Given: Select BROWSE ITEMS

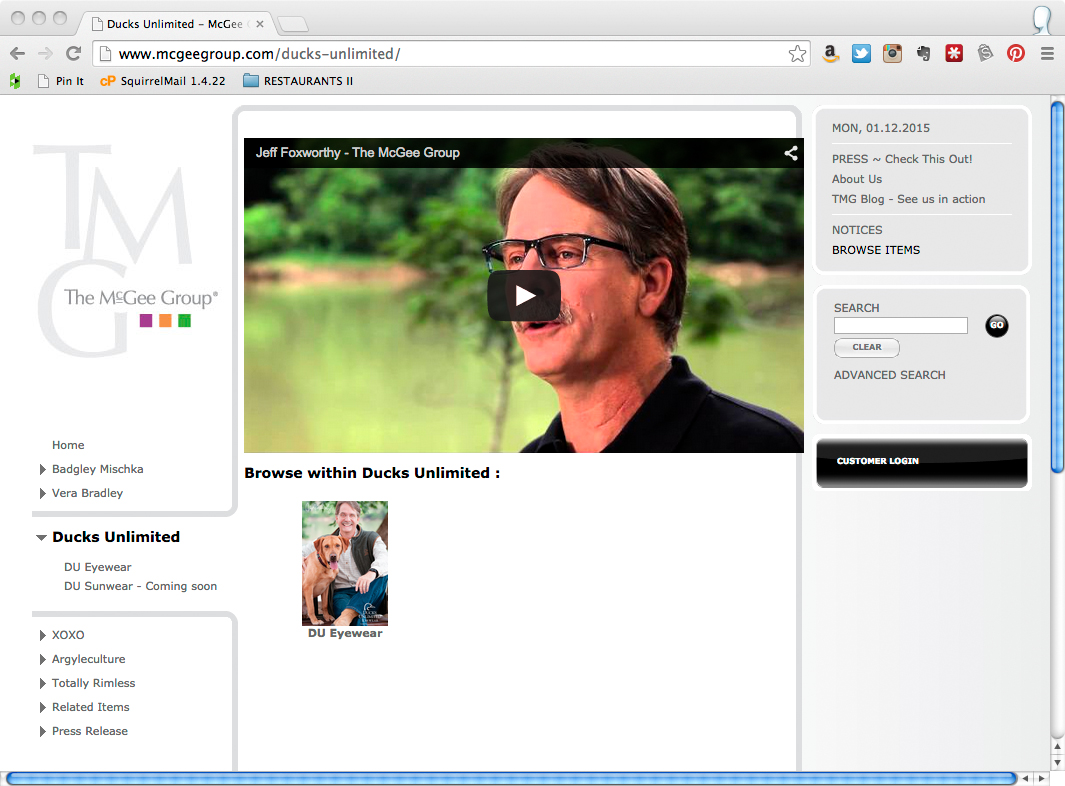Looking at the screenshot, I should 876,250.
